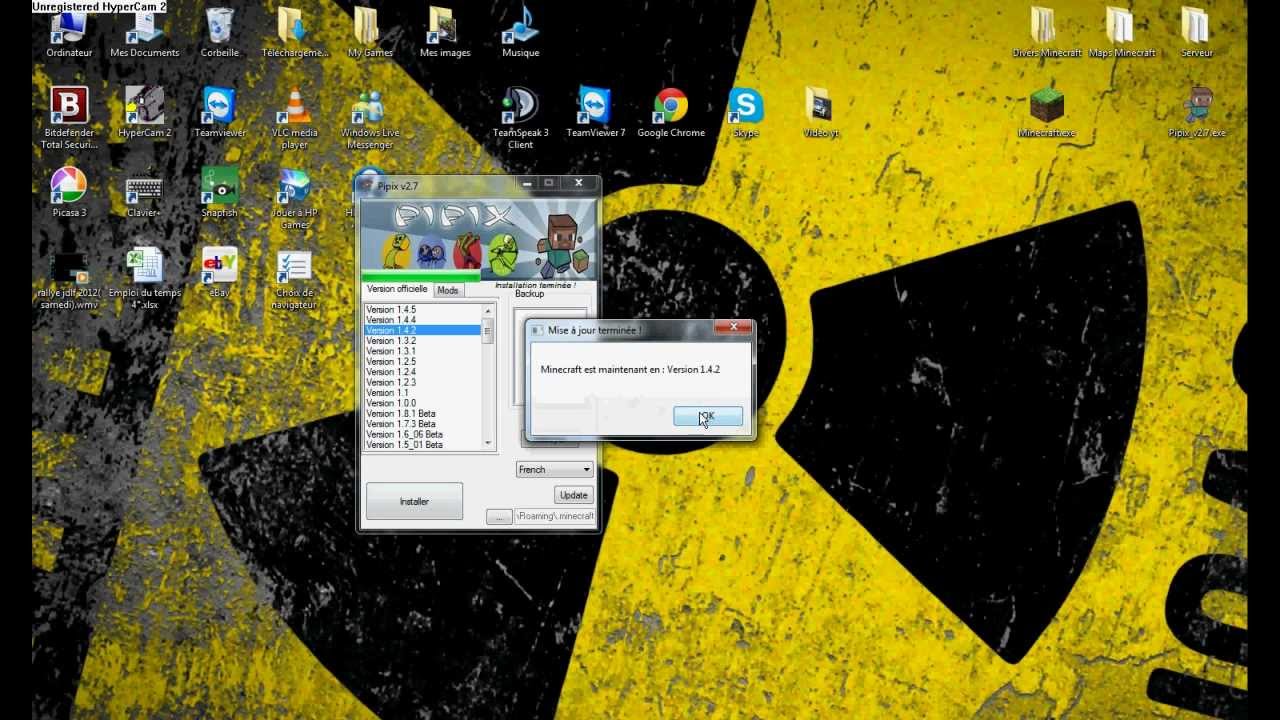The image size is (1280, 720).
Task: Open the Picasa 3 desktop icon
Action: click(x=69, y=192)
